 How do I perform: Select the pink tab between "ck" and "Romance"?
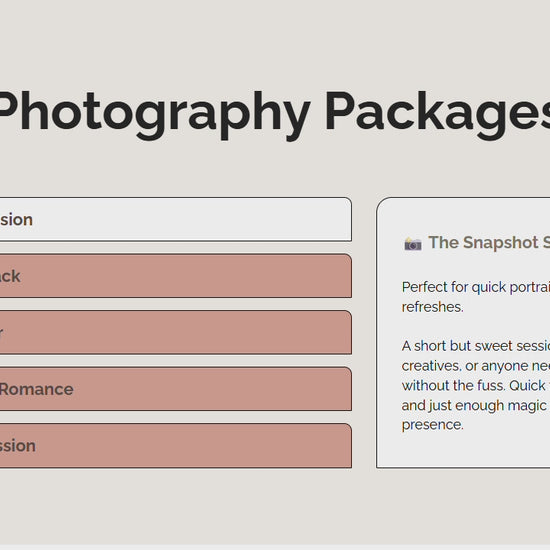tap(175, 333)
